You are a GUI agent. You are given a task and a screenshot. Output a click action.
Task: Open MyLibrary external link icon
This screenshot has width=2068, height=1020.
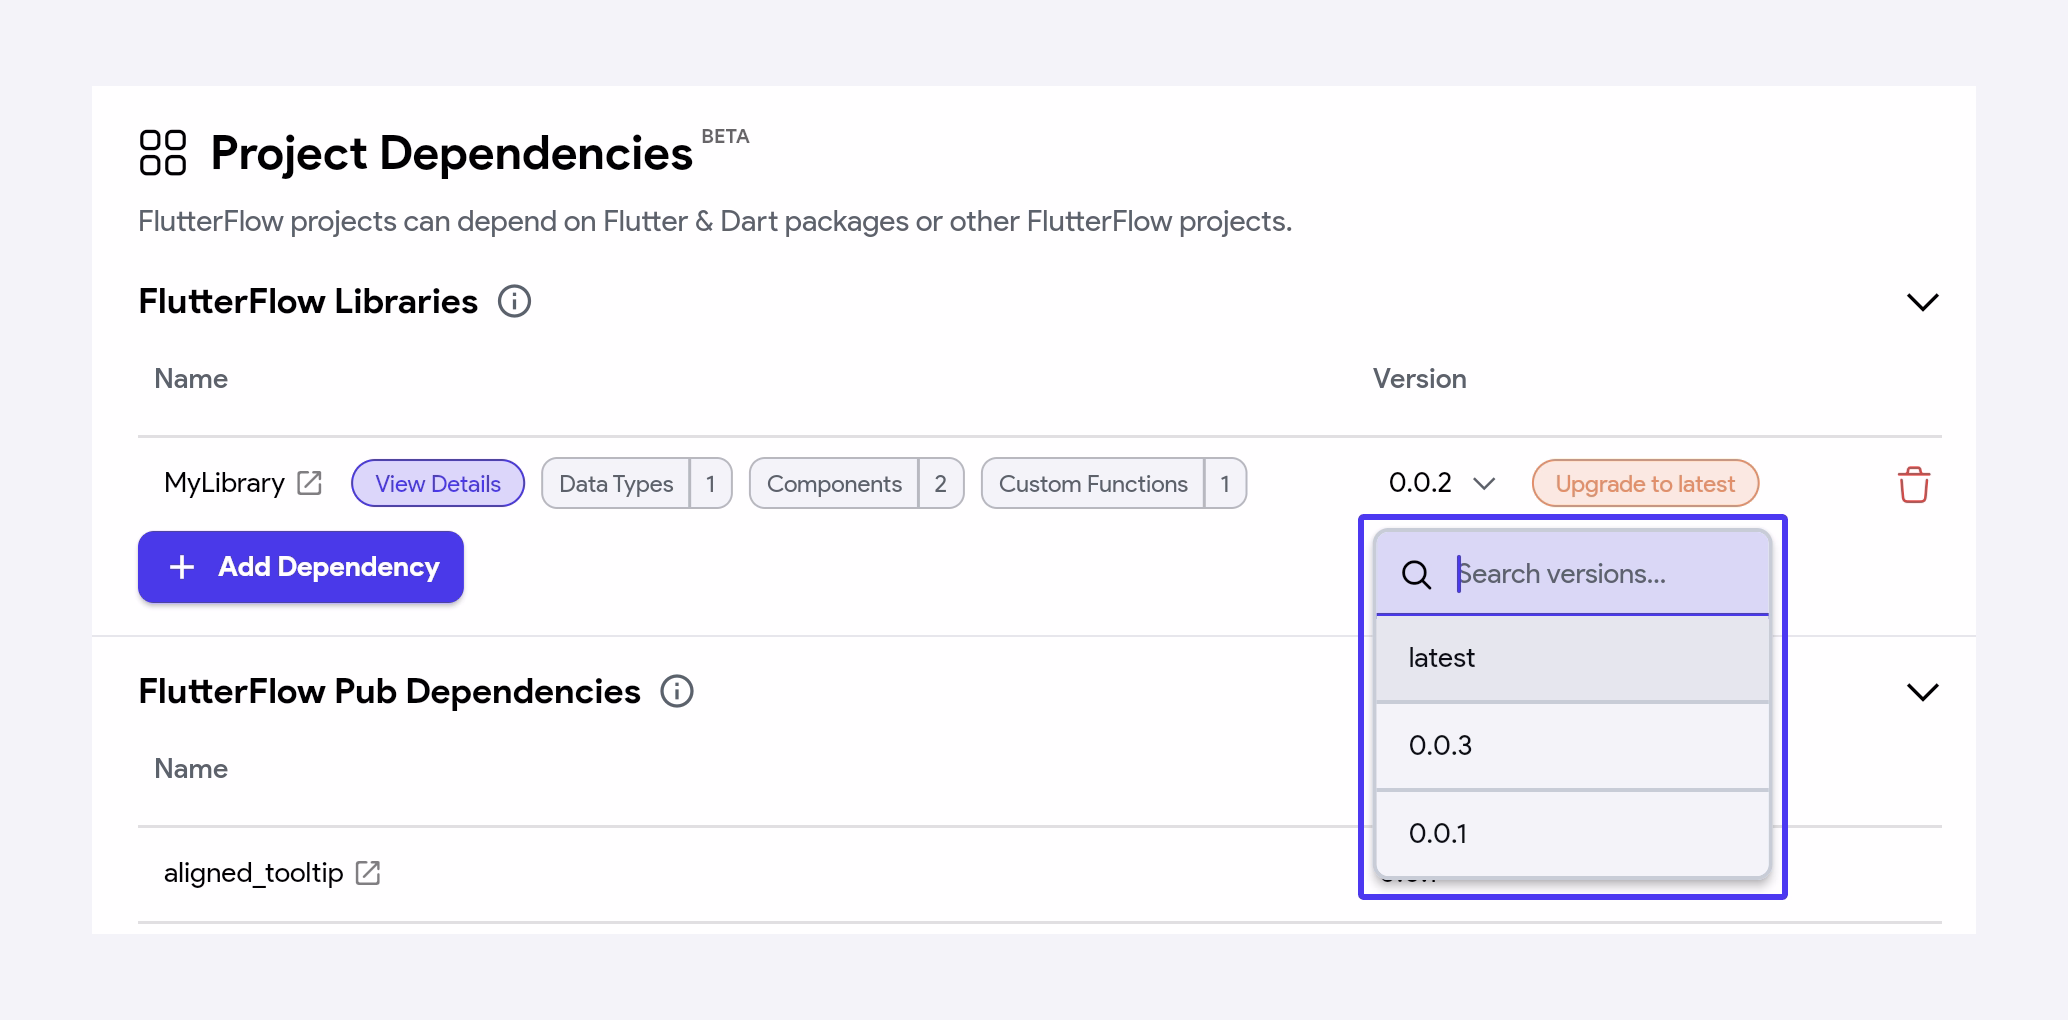pos(310,483)
